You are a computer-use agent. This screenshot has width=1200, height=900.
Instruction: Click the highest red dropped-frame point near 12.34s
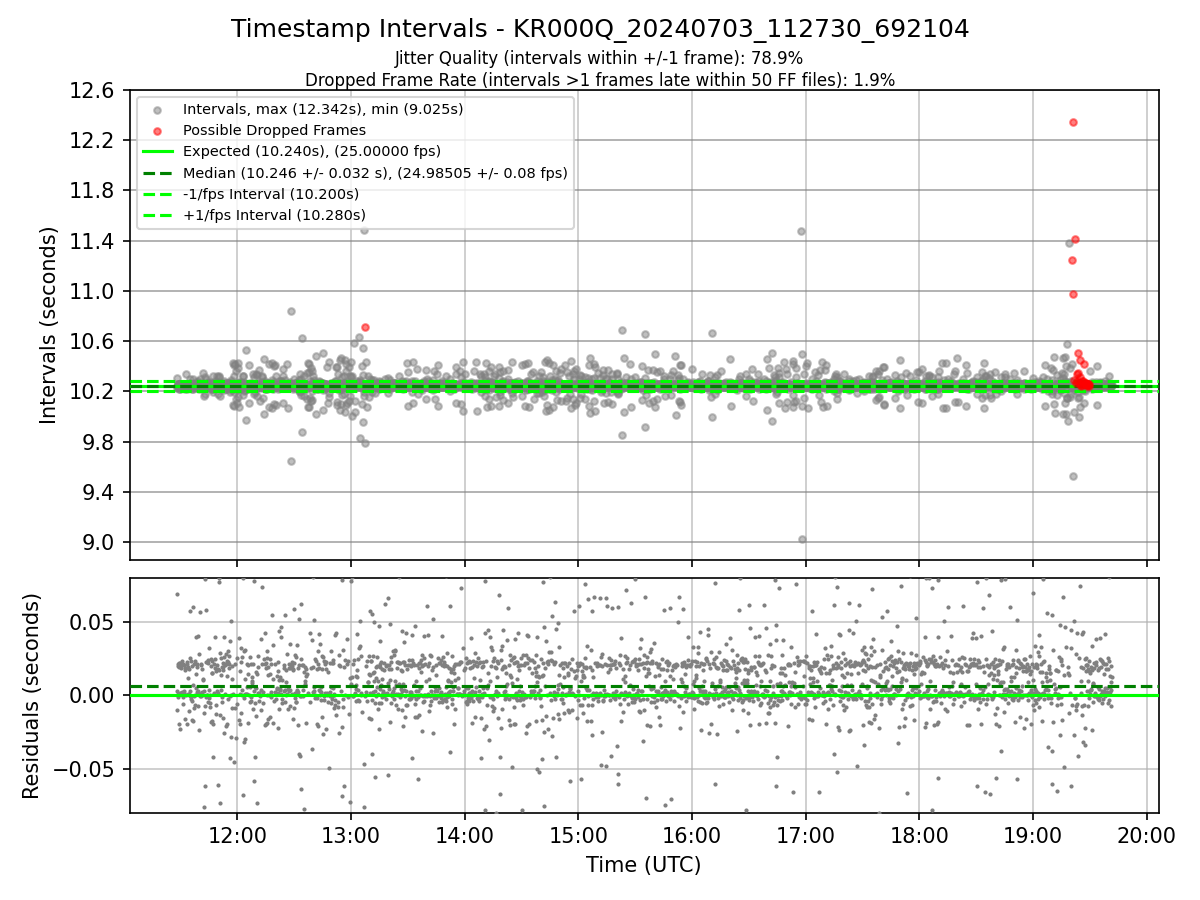(1073, 122)
